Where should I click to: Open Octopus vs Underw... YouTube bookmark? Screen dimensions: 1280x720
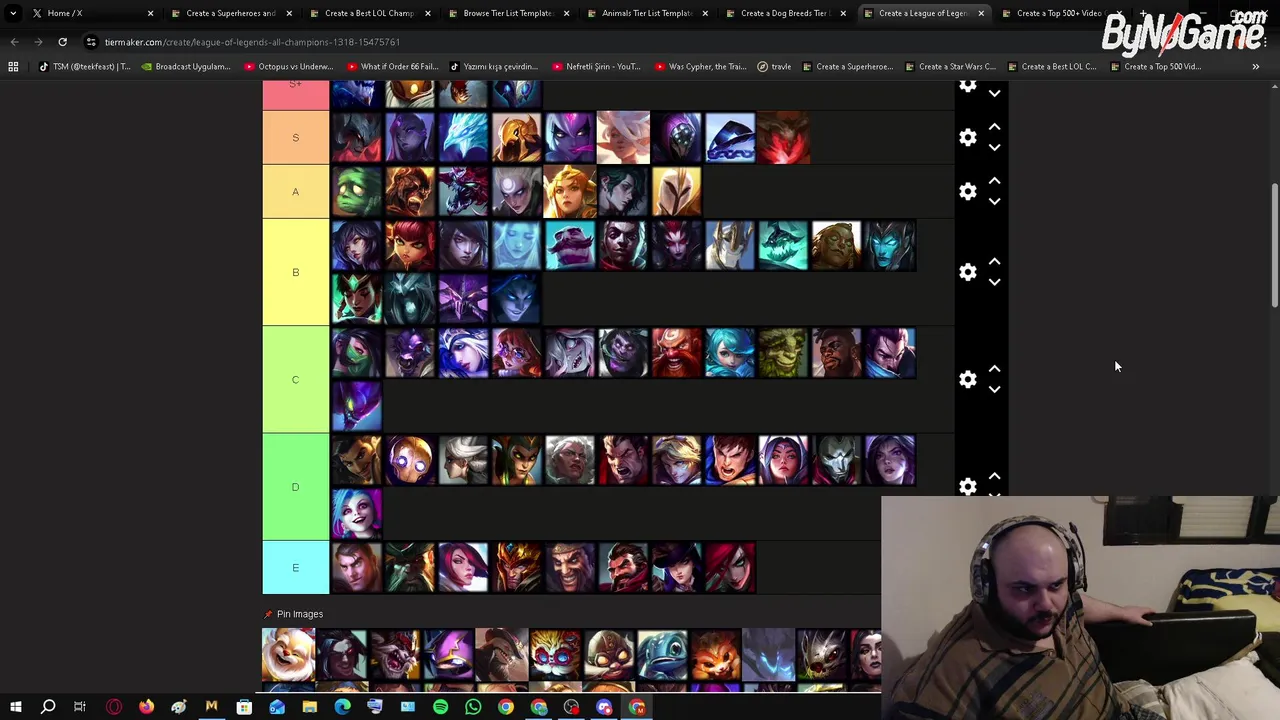[288, 67]
